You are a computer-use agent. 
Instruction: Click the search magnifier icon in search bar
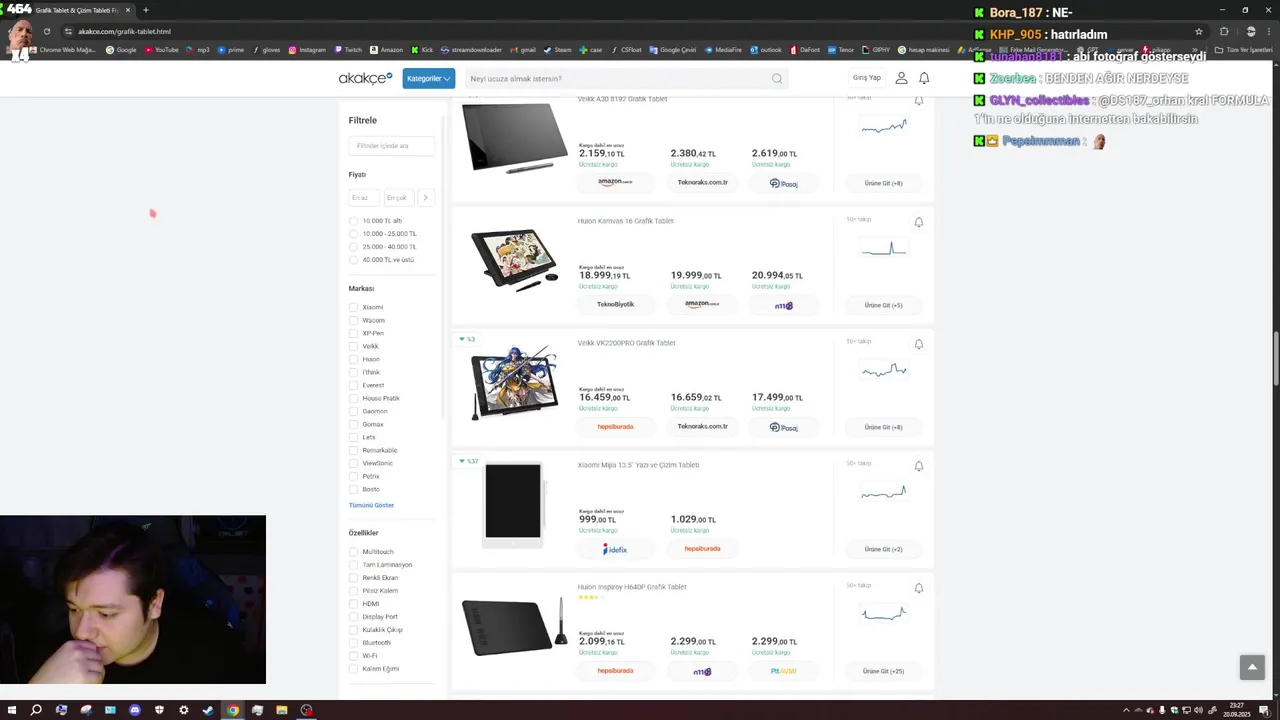777,78
